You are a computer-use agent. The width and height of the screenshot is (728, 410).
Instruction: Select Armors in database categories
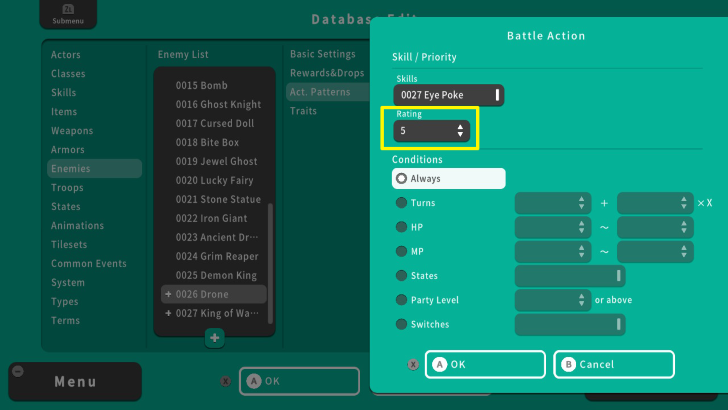pos(68,150)
